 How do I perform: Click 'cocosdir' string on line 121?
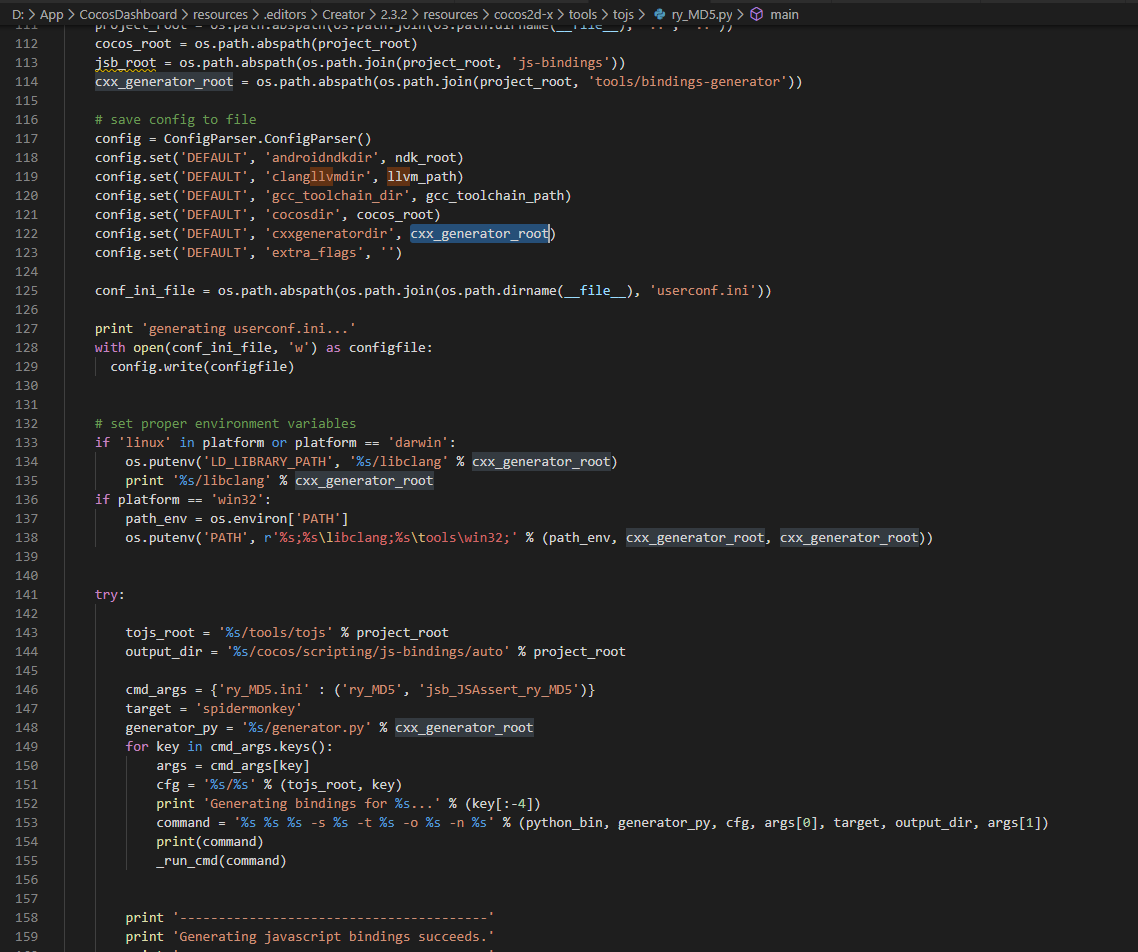click(302, 215)
